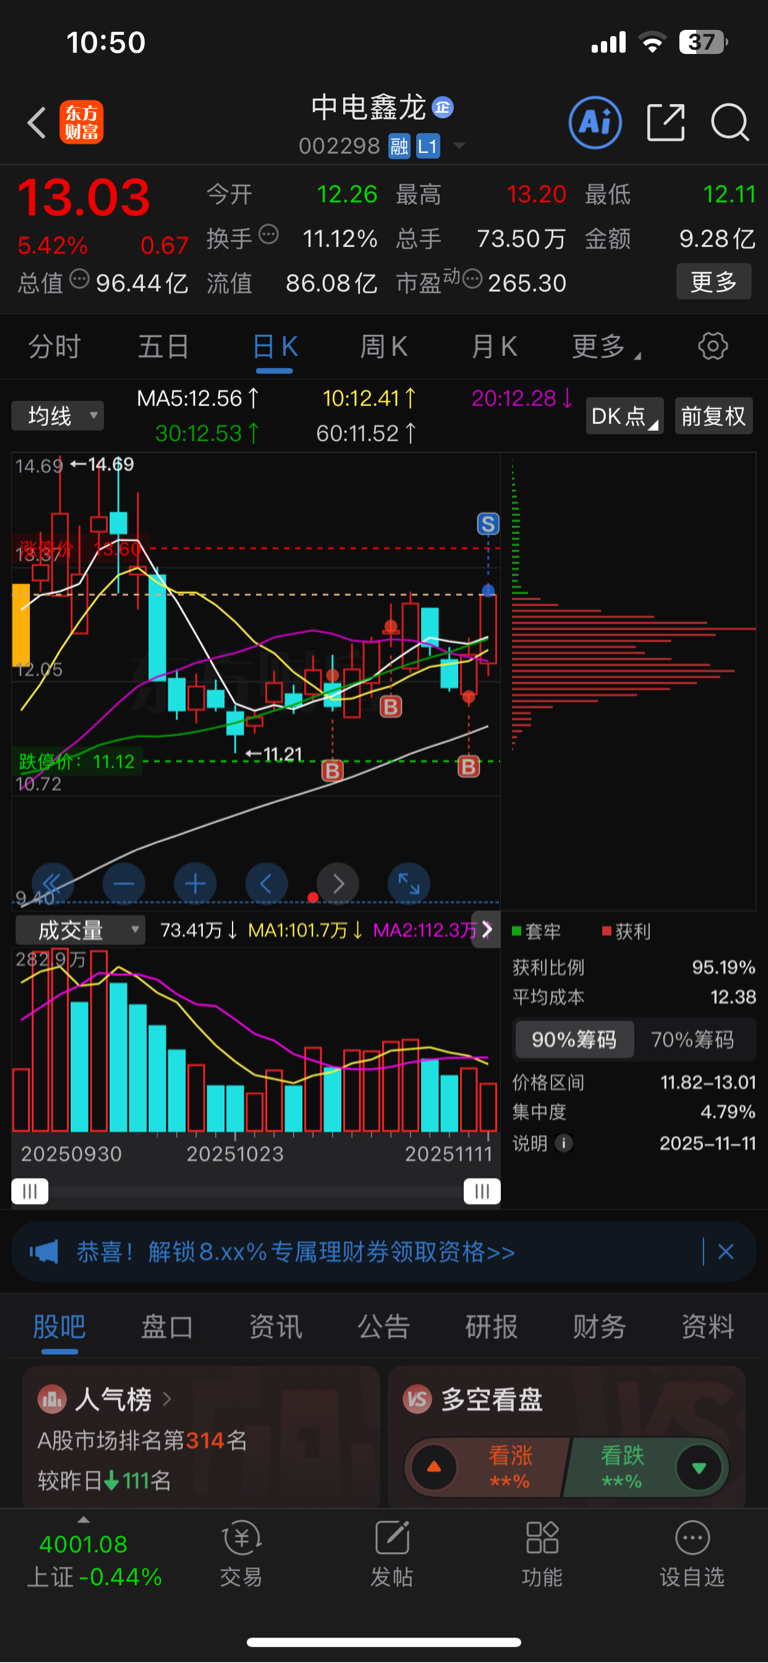Open the 资讯 tab

tap(276, 1326)
